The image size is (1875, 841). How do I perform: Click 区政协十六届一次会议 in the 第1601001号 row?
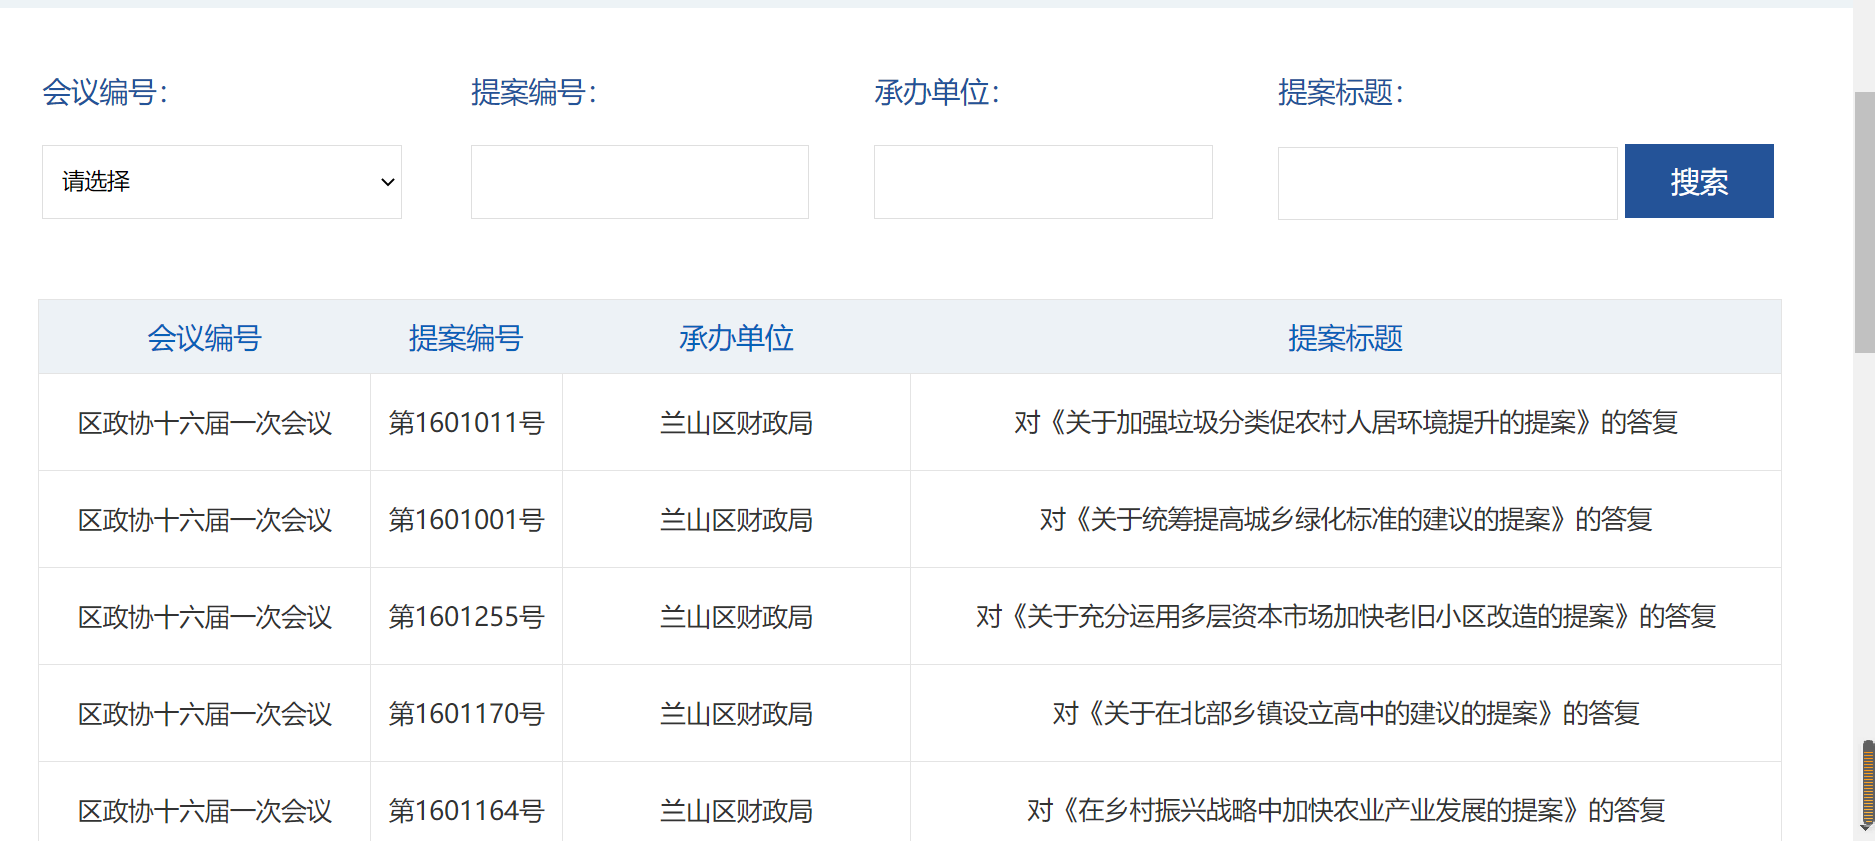pyautogui.click(x=205, y=520)
